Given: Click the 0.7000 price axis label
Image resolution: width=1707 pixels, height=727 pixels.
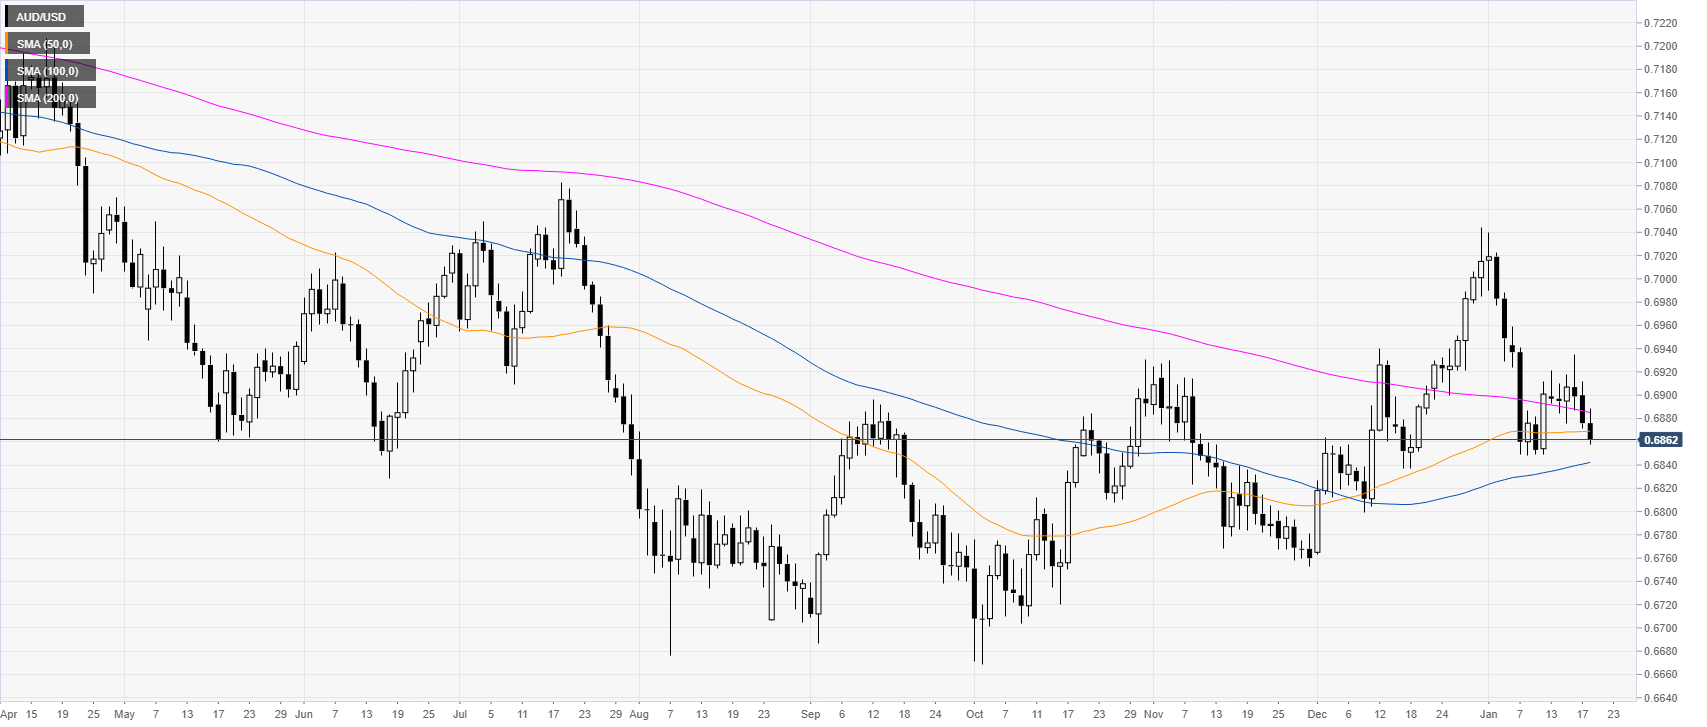Looking at the screenshot, I should (x=1660, y=279).
